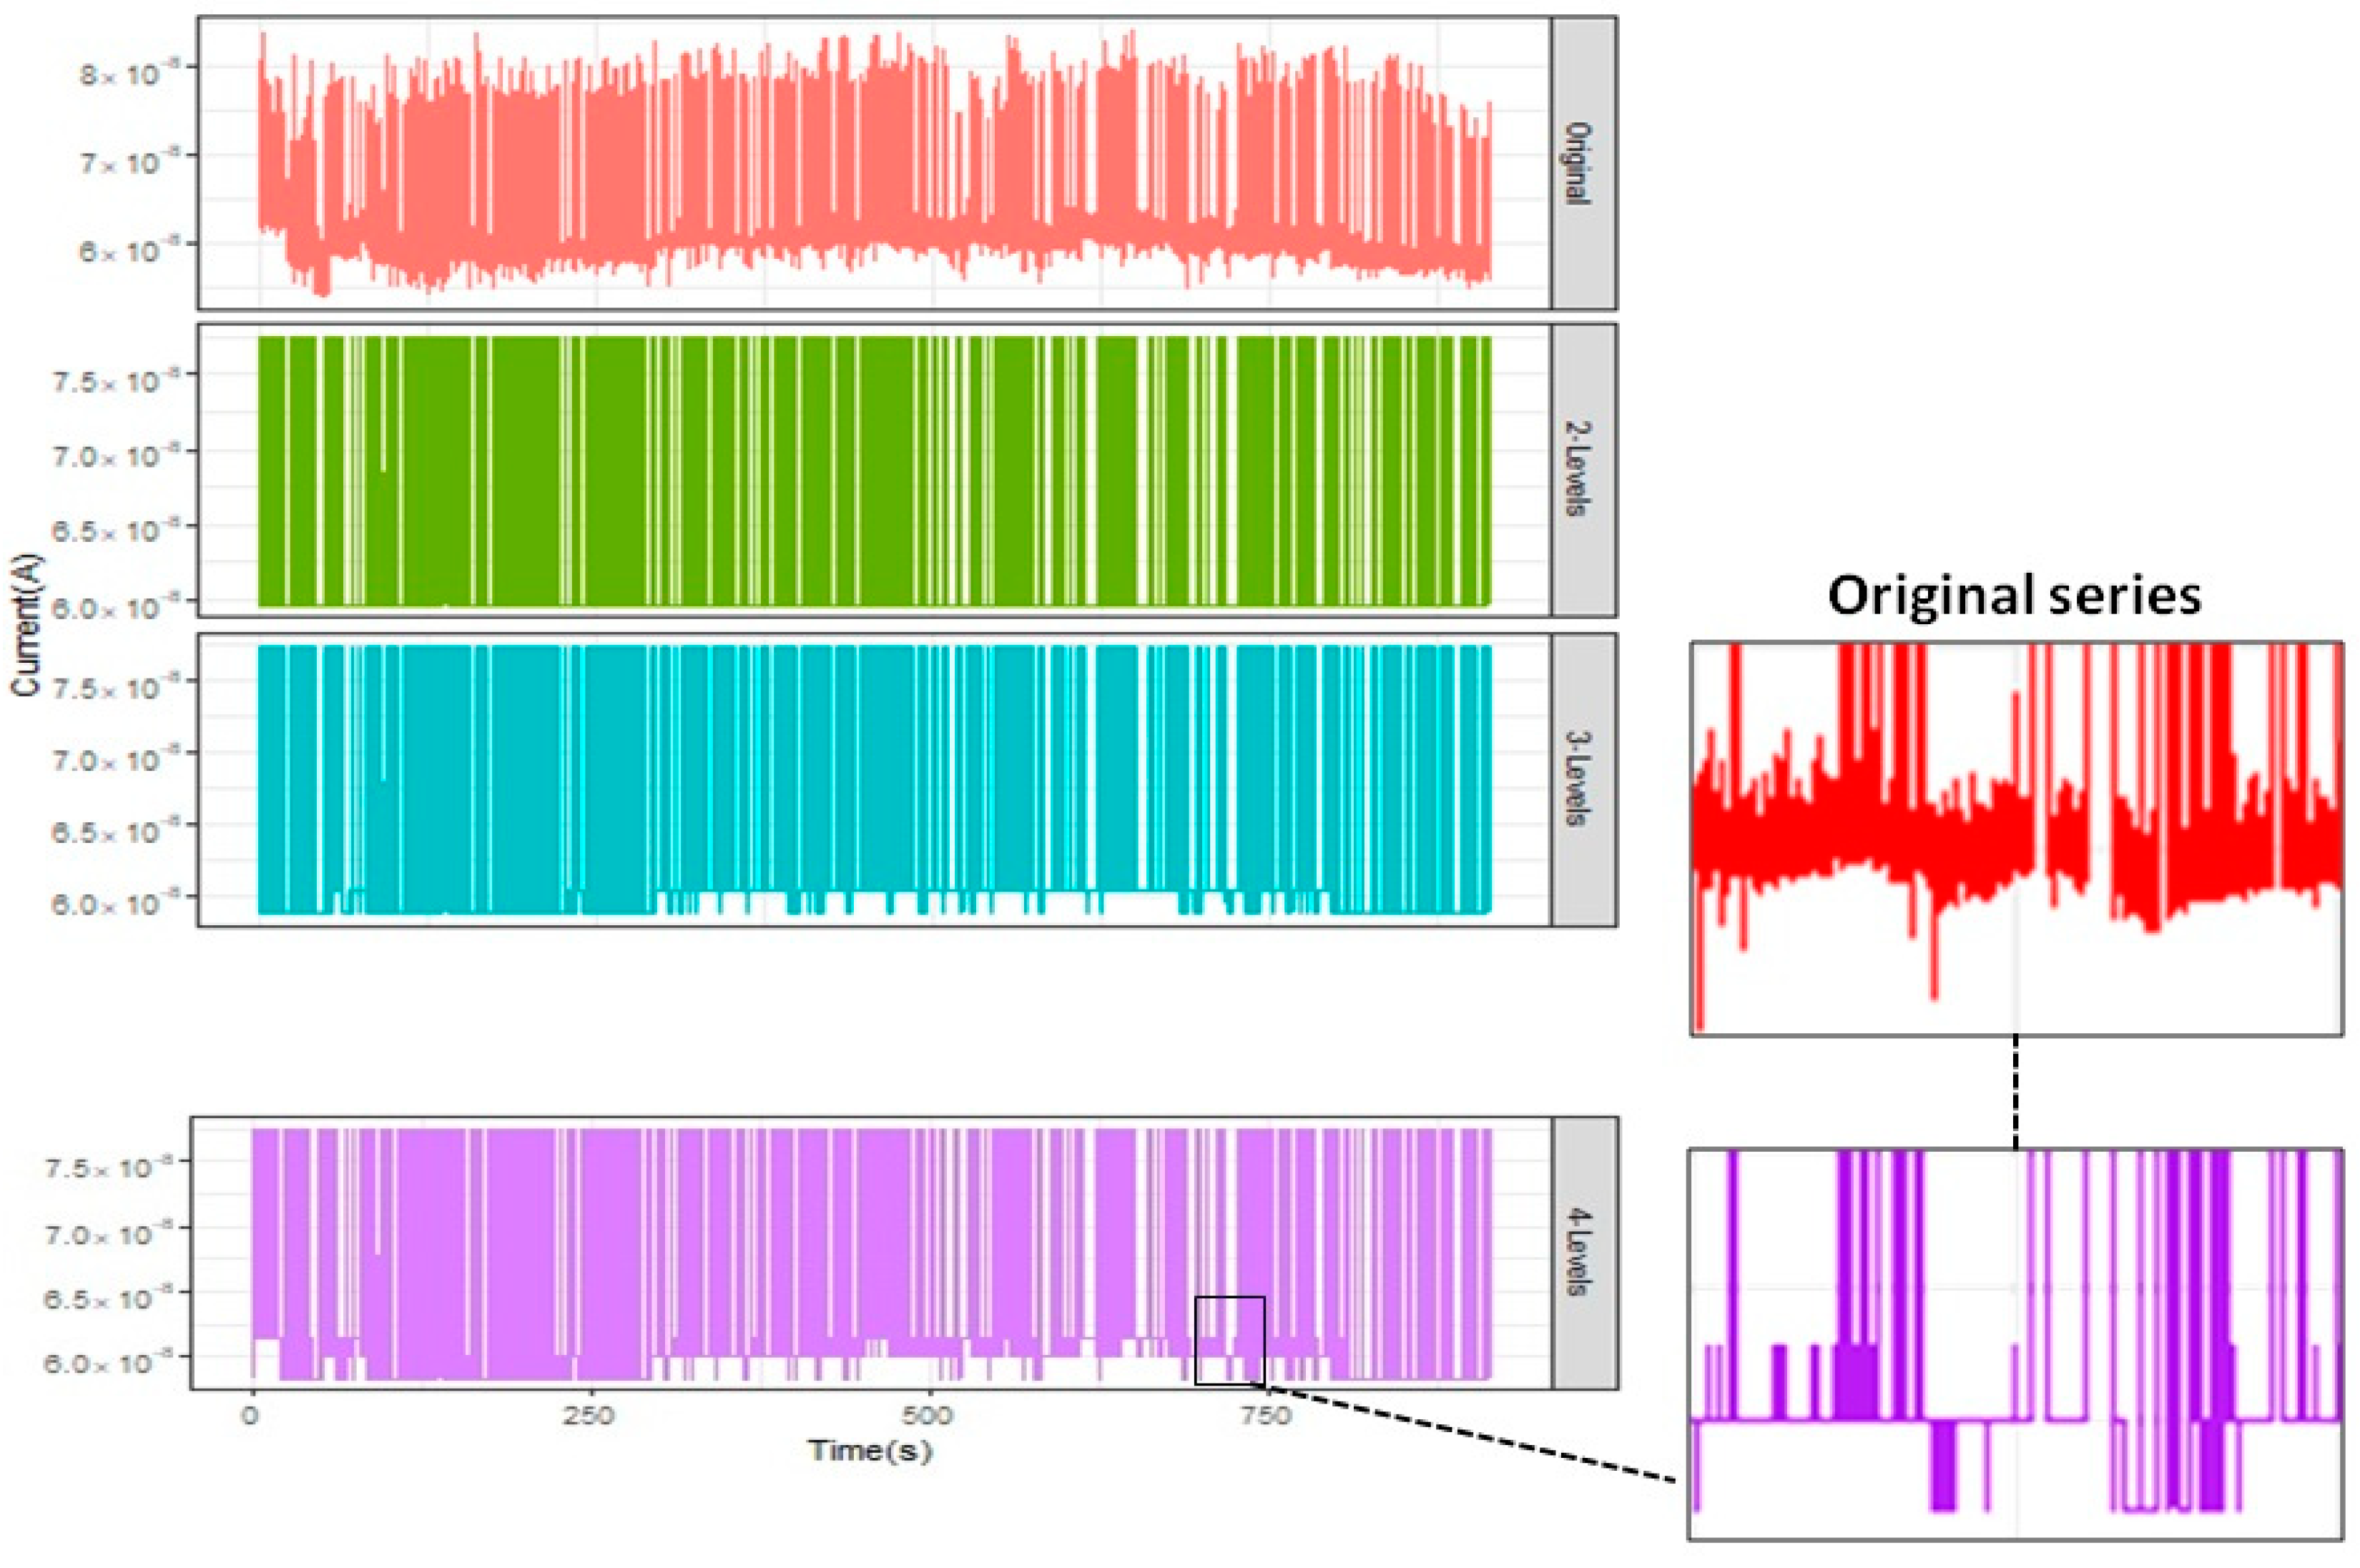Image resolution: width=2360 pixels, height=1568 pixels.
Task: Click the 250 tick on time axis
Action: point(589,1417)
